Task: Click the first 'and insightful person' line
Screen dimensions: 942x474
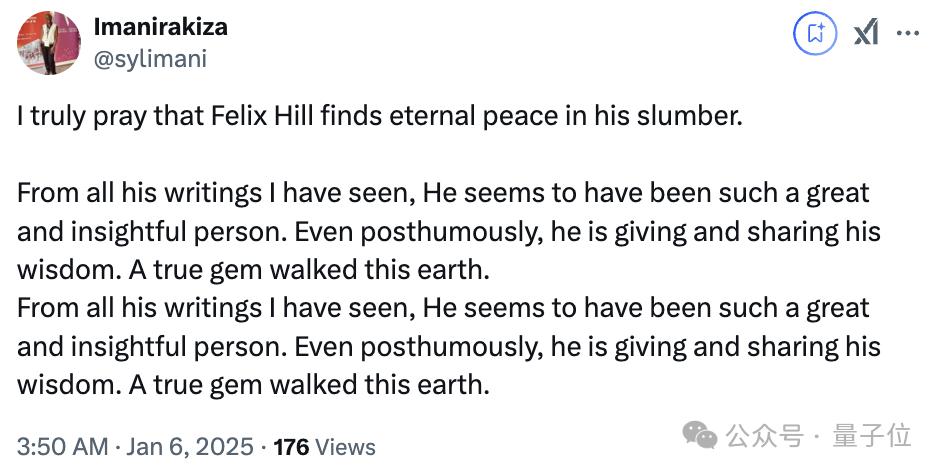Action: [448, 231]
